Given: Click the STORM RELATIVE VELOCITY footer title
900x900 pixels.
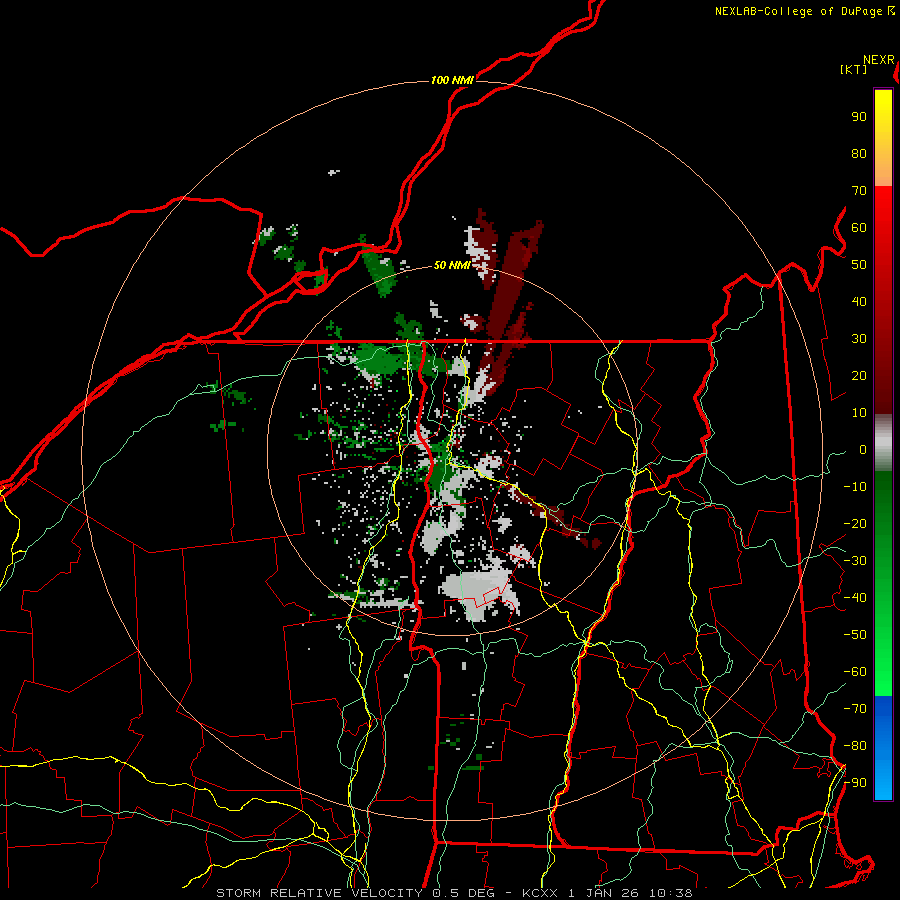Looking at the screenshot, I should pyautogui.click(x=319, y=893).
